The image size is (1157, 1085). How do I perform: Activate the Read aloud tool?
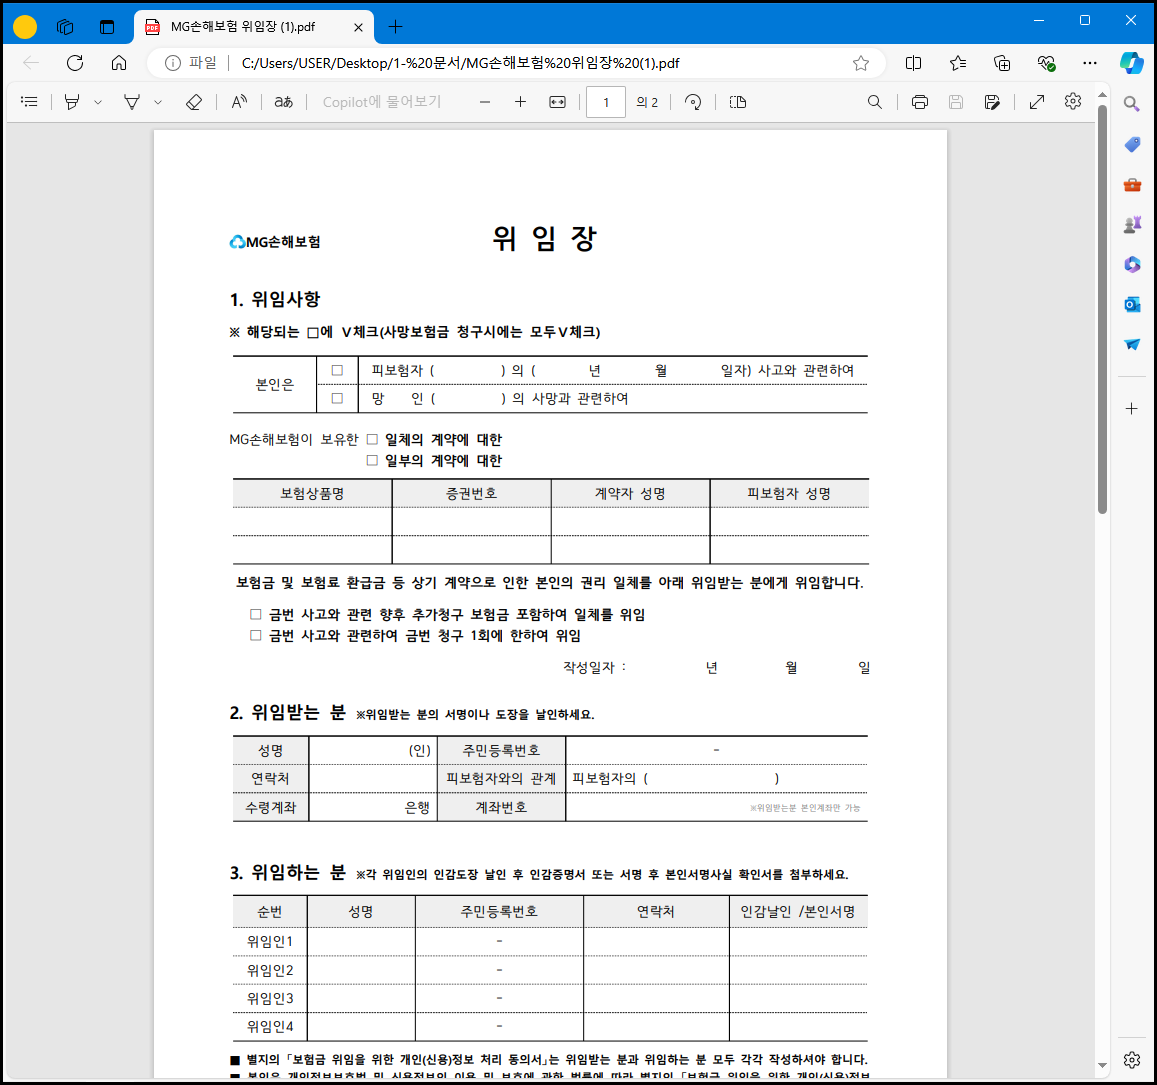click(239, 102)
